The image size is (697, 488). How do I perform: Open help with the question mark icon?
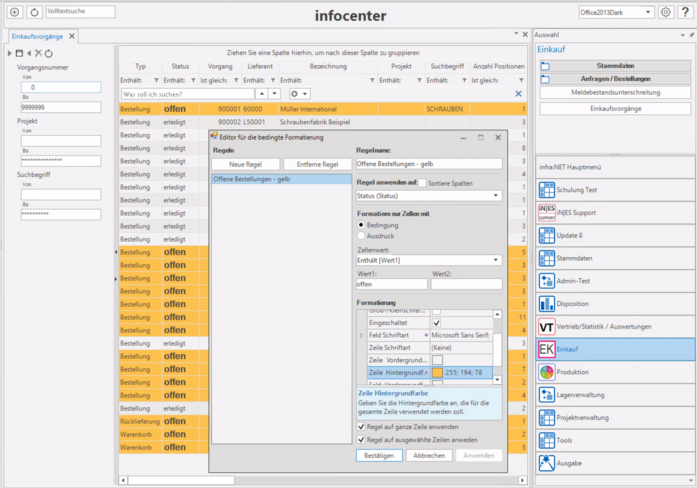[684, 12]
